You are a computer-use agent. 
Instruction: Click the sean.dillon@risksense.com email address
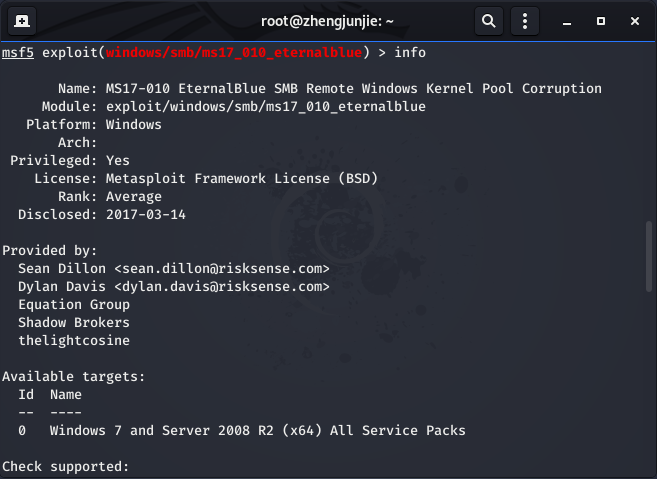point(222,269)
